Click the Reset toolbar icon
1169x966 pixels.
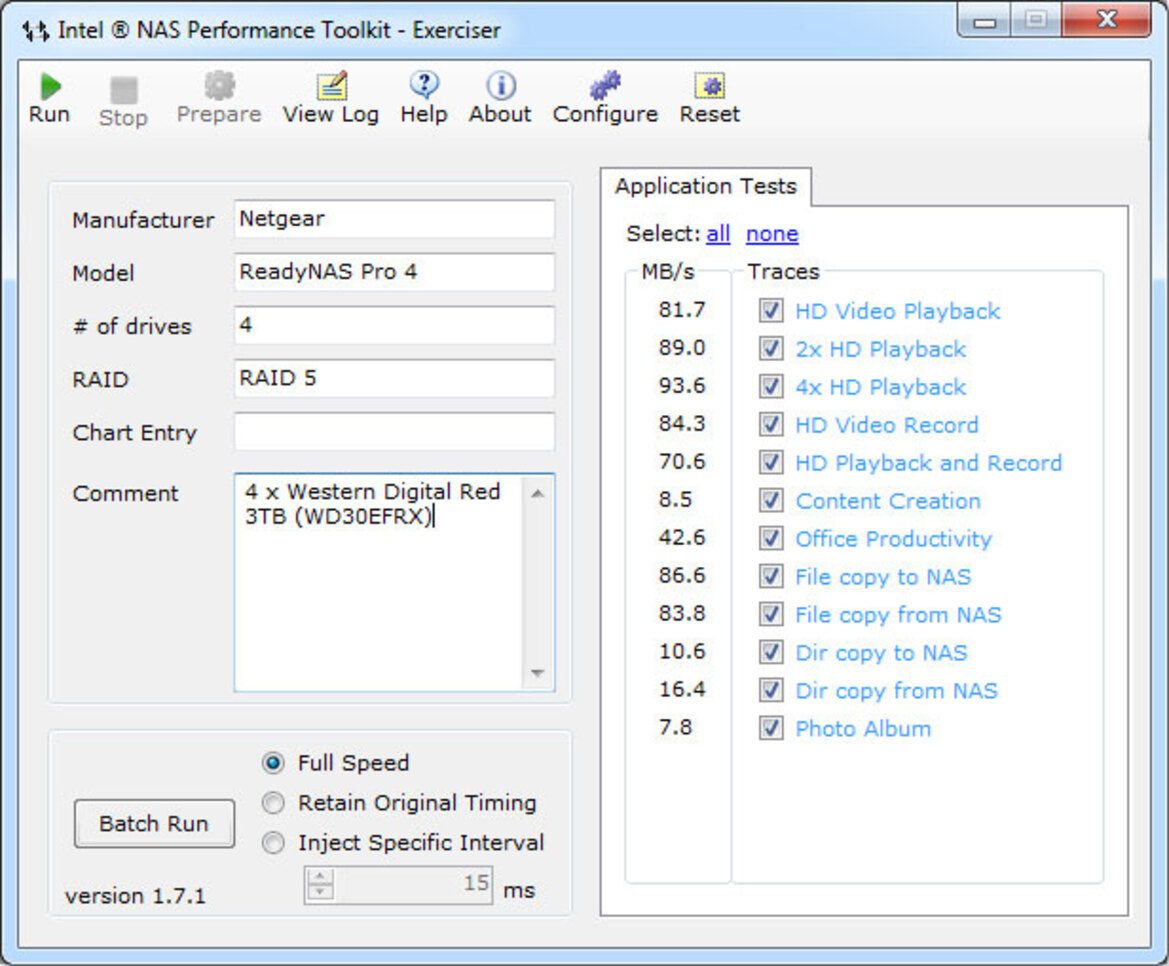tap(710, 86)
